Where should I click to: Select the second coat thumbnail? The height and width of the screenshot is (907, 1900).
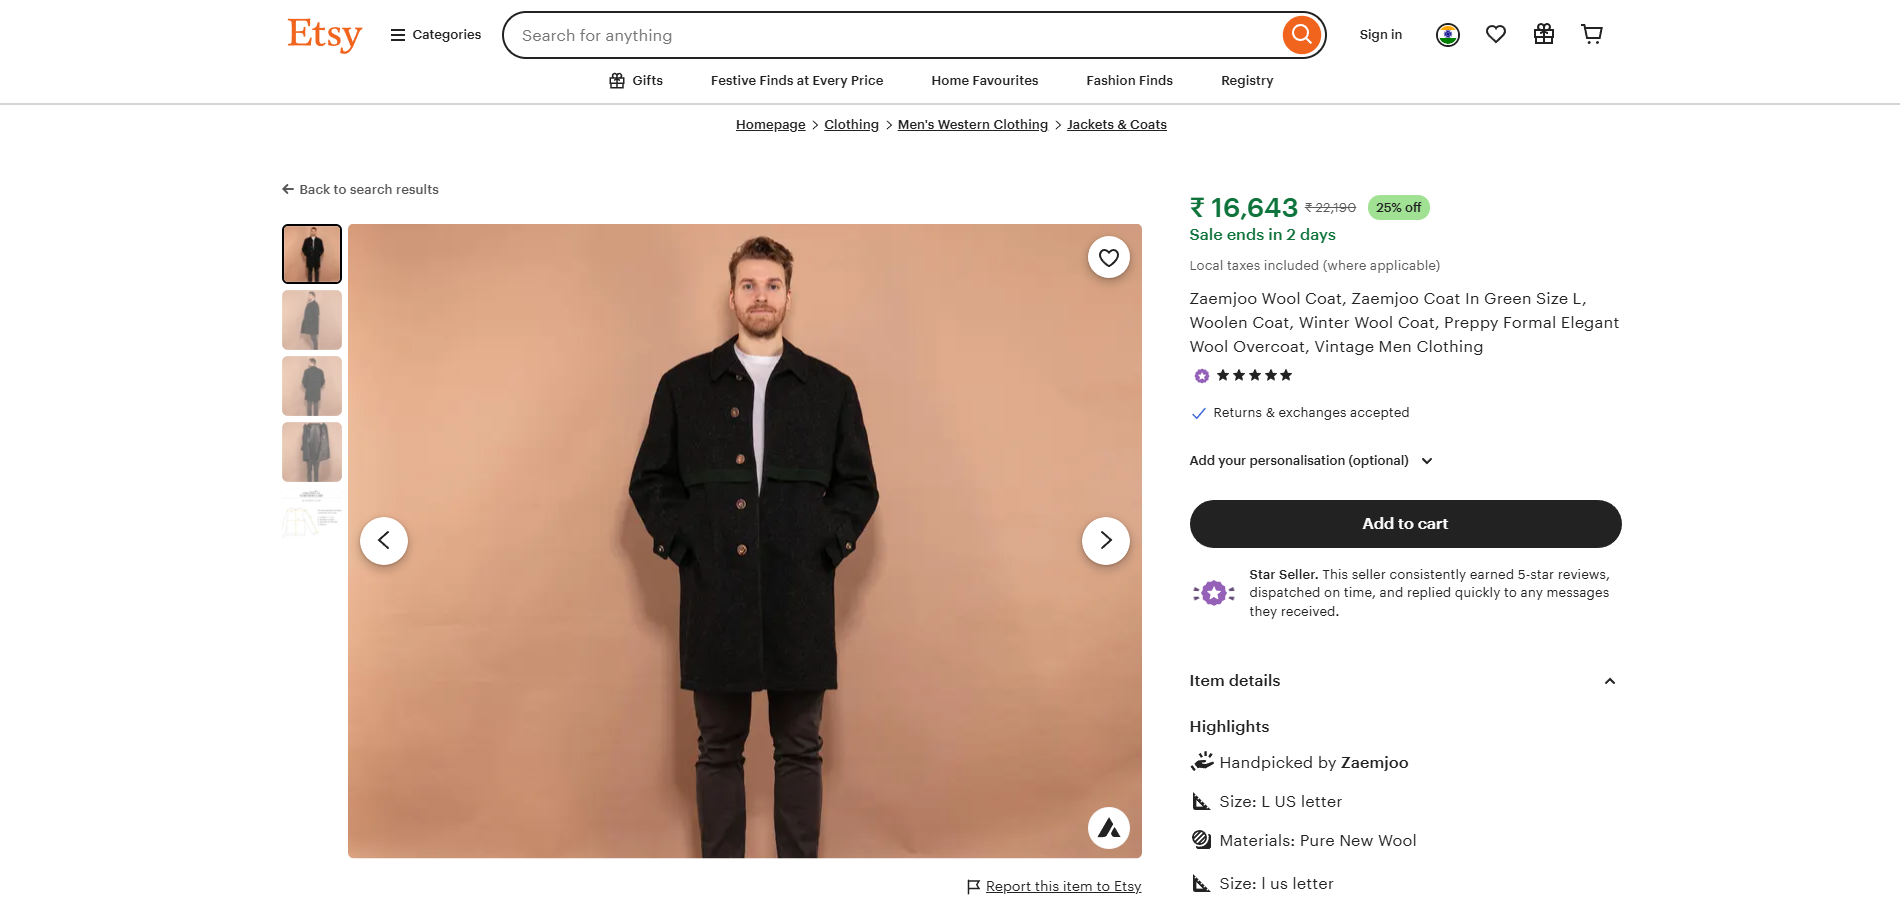[x=312, y=320]
